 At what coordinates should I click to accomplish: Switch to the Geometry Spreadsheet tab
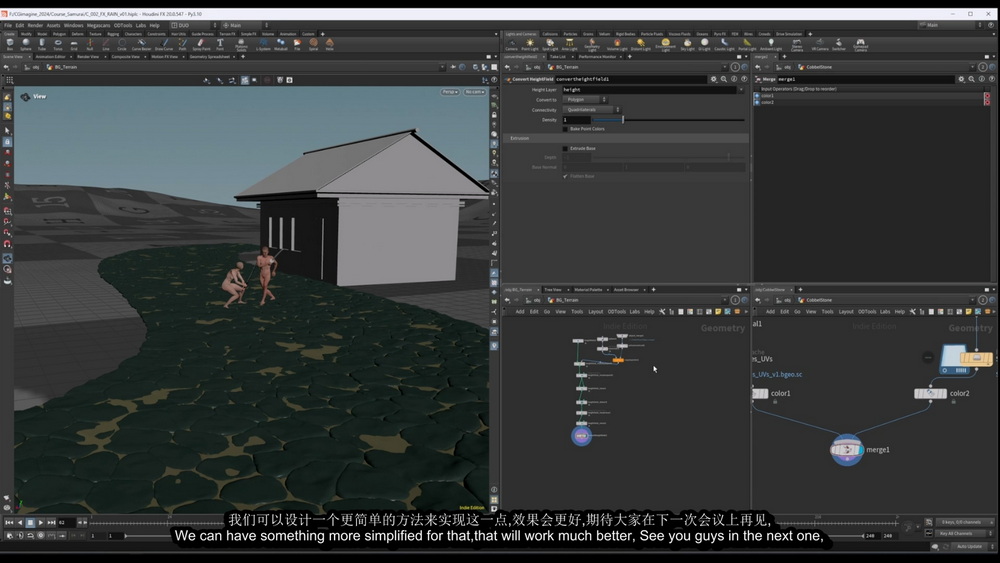tap(209, 57)
